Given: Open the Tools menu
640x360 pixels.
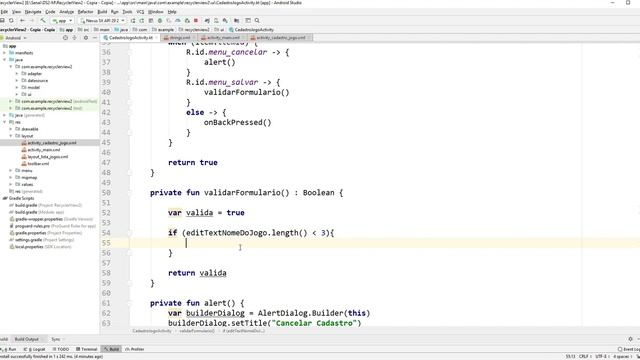Looking at the screenshot, I should coord(127,12).
